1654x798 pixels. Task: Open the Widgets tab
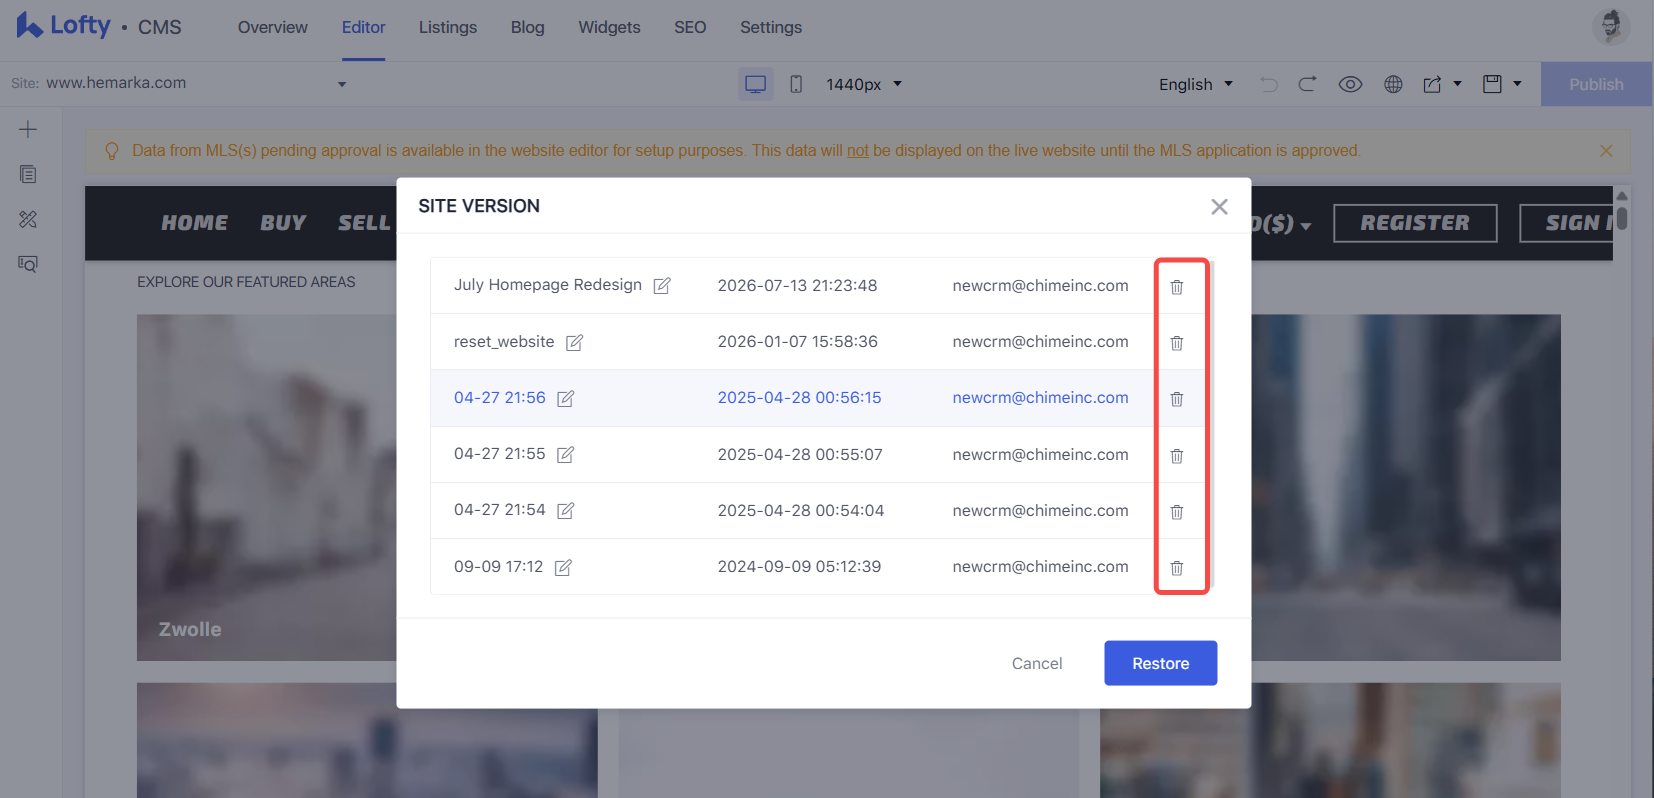point(609,28)
